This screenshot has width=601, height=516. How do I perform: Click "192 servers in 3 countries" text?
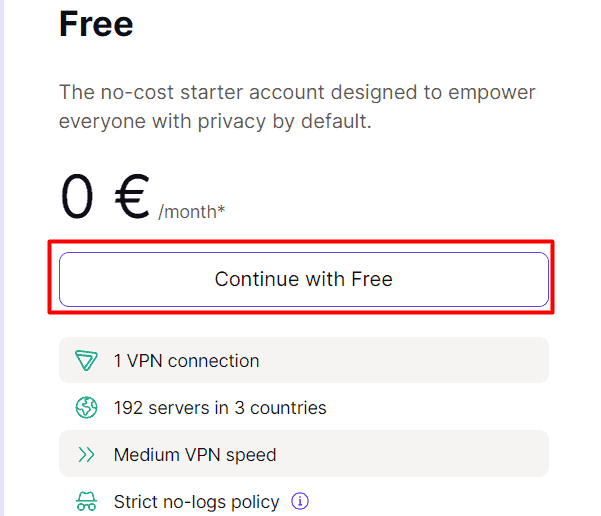tap(220, 408)
